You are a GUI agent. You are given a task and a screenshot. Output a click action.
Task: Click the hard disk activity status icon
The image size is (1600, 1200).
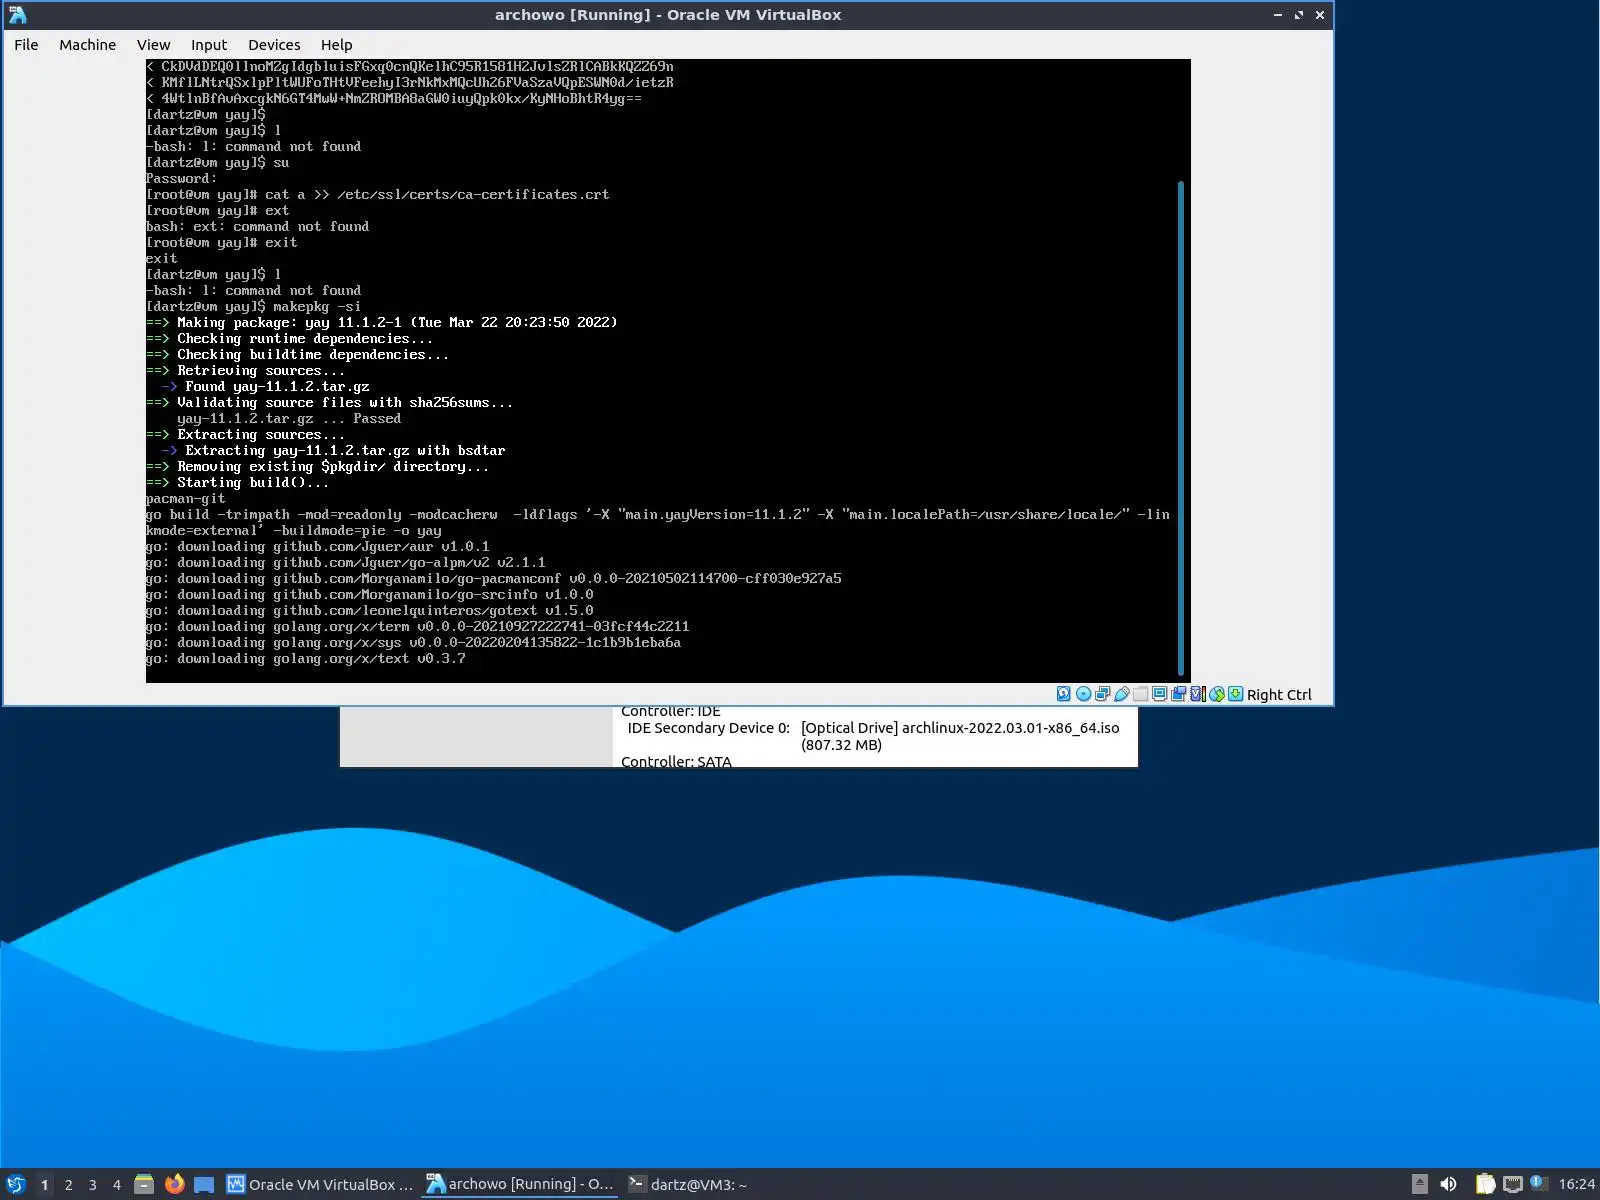coord(1064,694)
